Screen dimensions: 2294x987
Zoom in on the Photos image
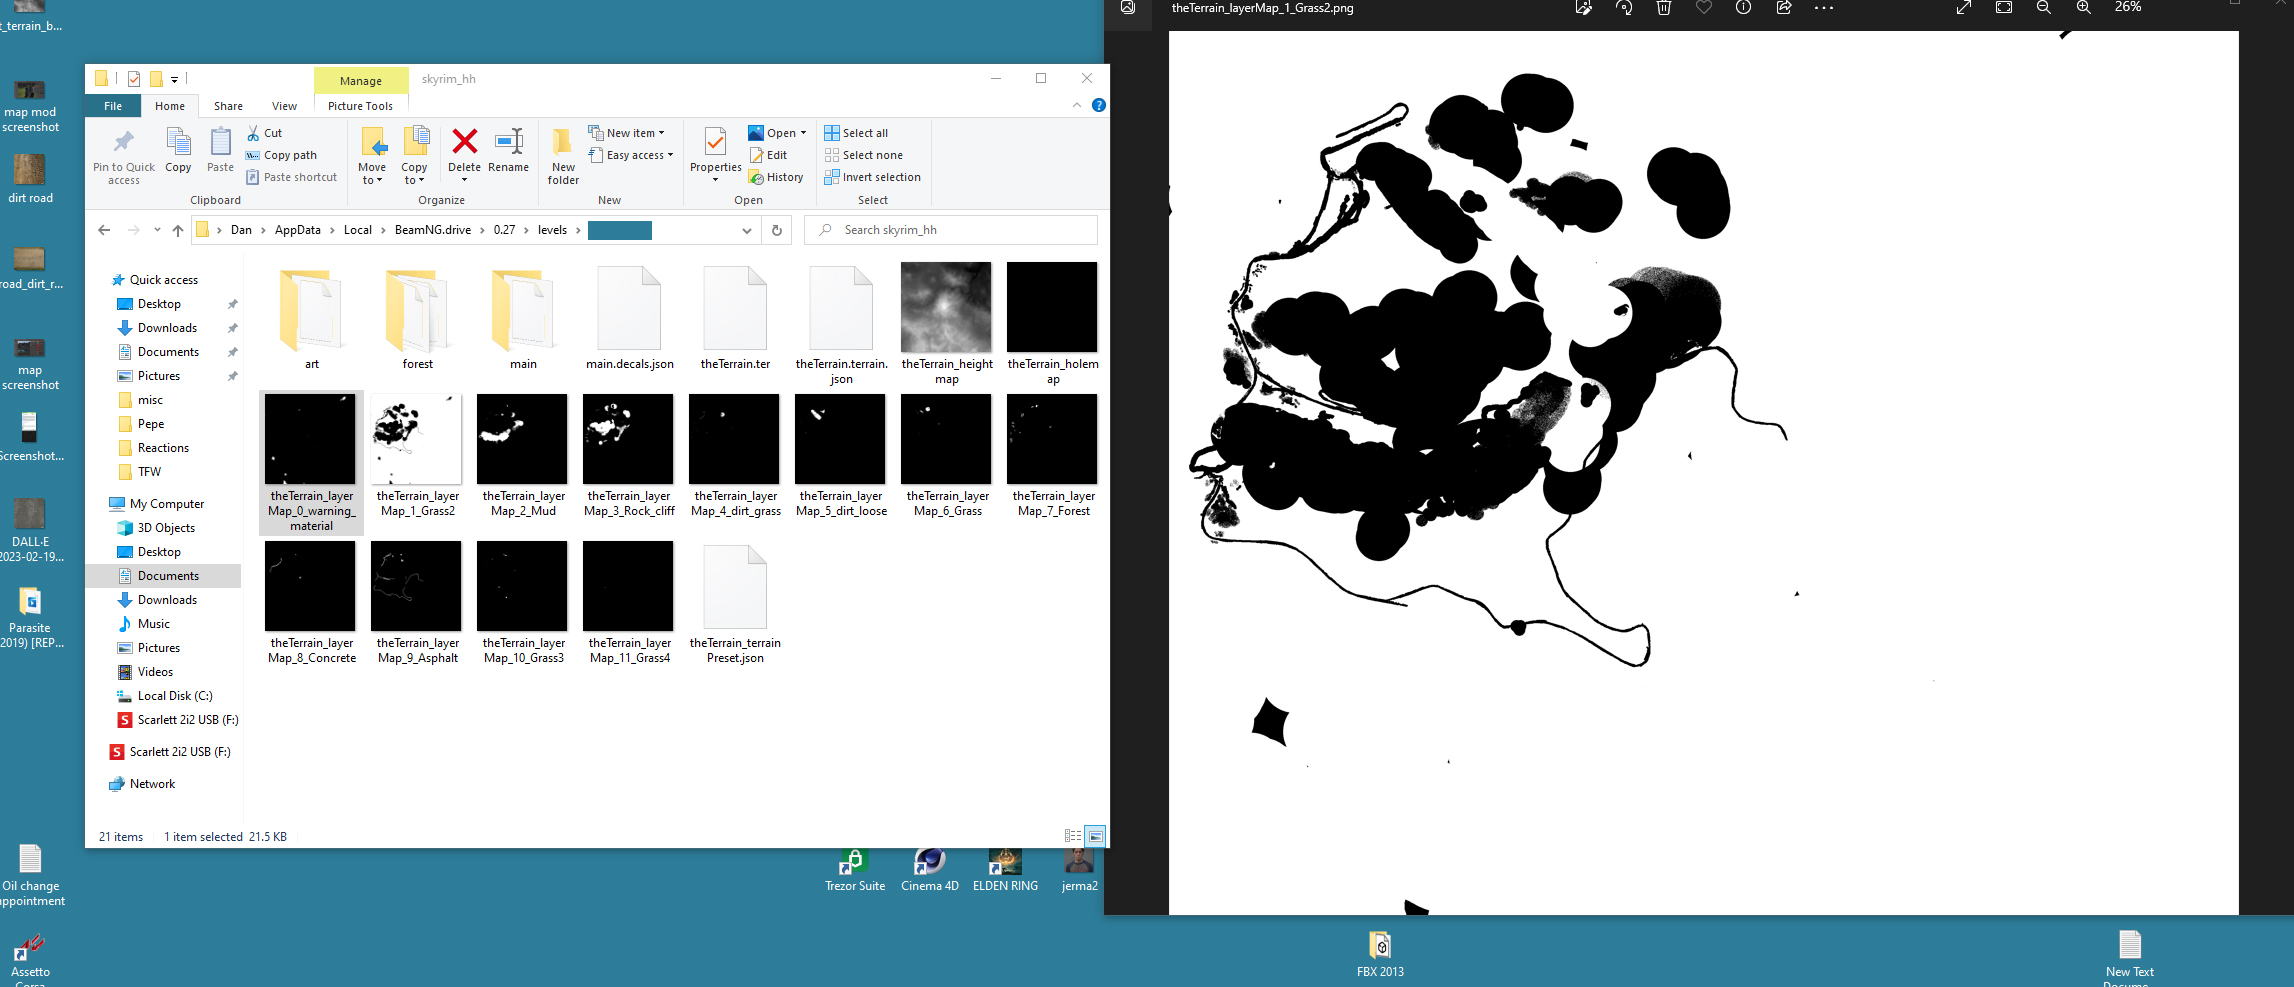2084,8
